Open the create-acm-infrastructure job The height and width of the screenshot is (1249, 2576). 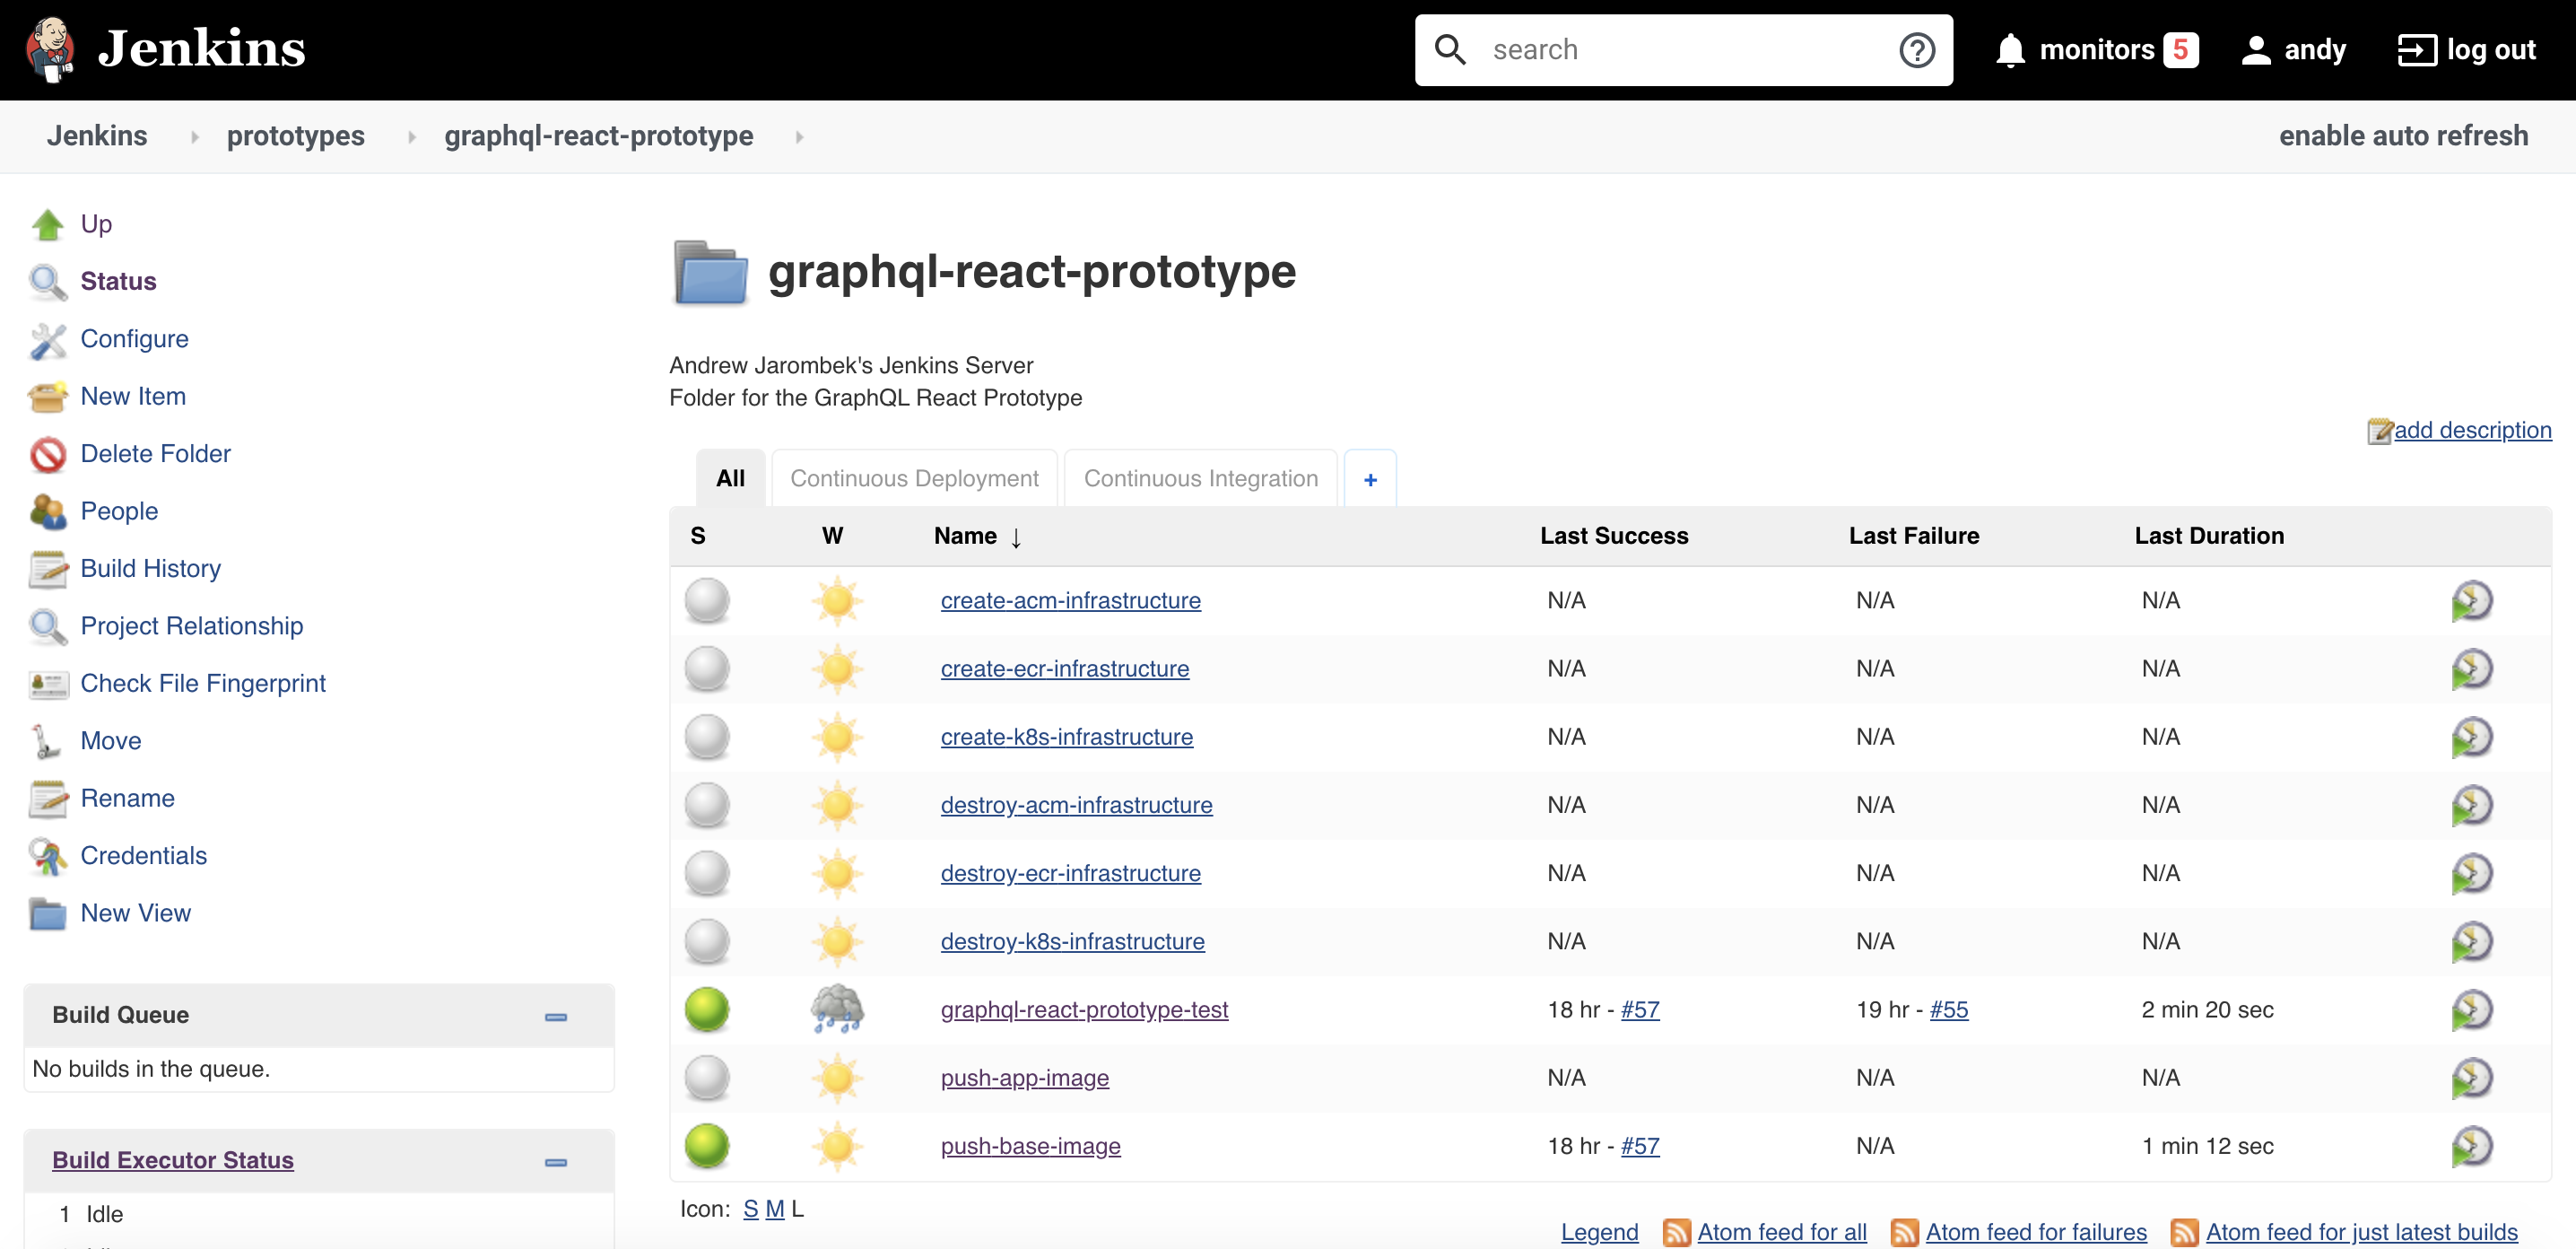pos(1070,601)
